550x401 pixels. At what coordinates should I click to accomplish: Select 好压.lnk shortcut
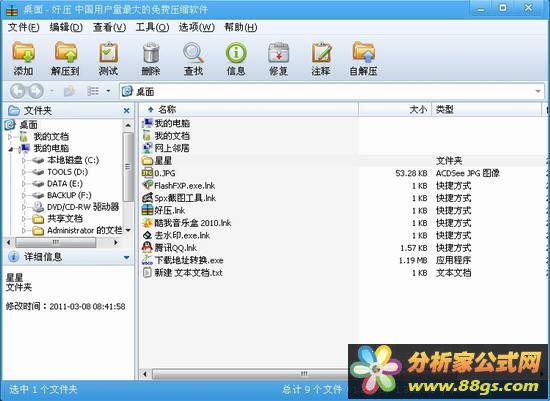point(170,210)
